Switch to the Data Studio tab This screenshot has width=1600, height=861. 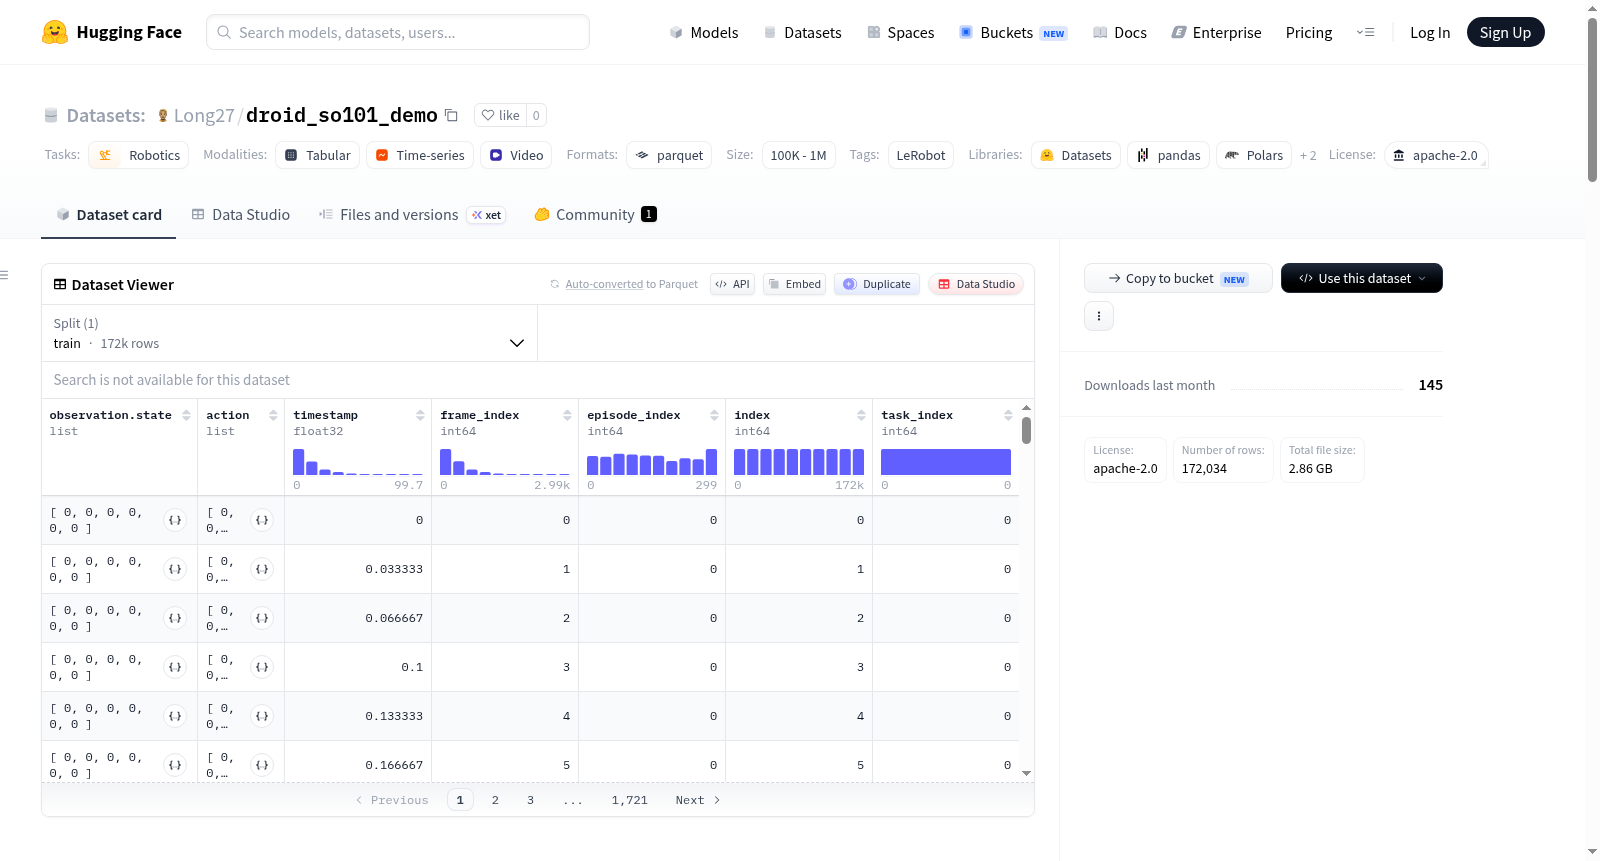[241, 214]
